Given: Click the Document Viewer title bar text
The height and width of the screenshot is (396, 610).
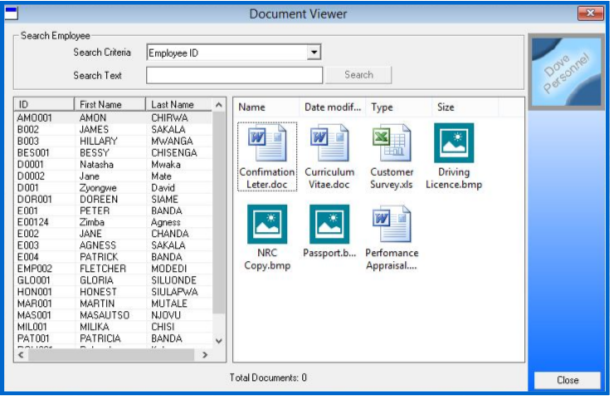Looking at the screenshot, I should pos(298,14).
